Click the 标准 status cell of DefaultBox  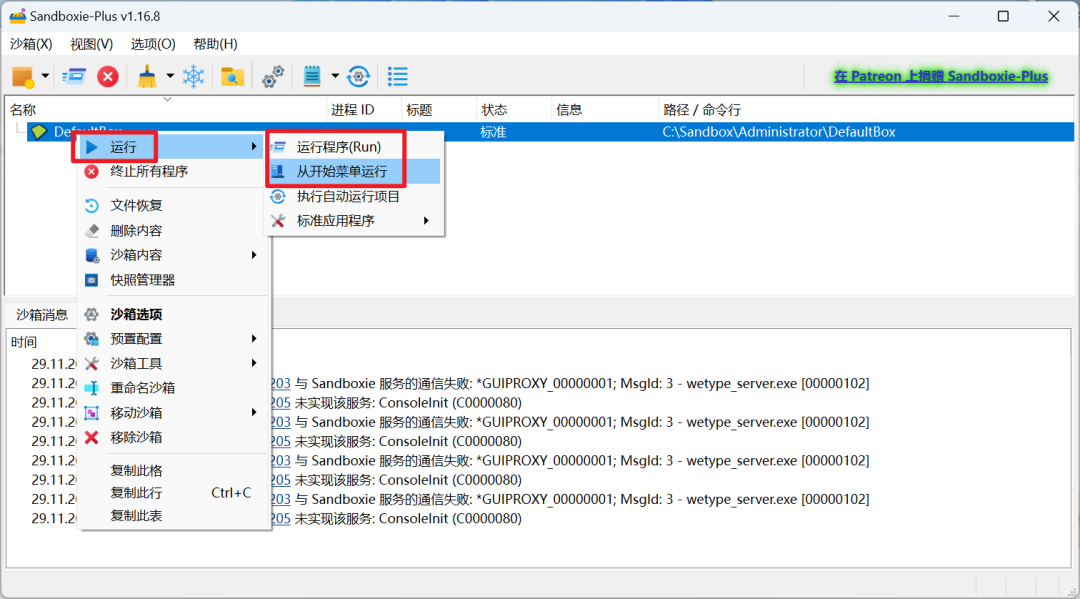point(493,132)
